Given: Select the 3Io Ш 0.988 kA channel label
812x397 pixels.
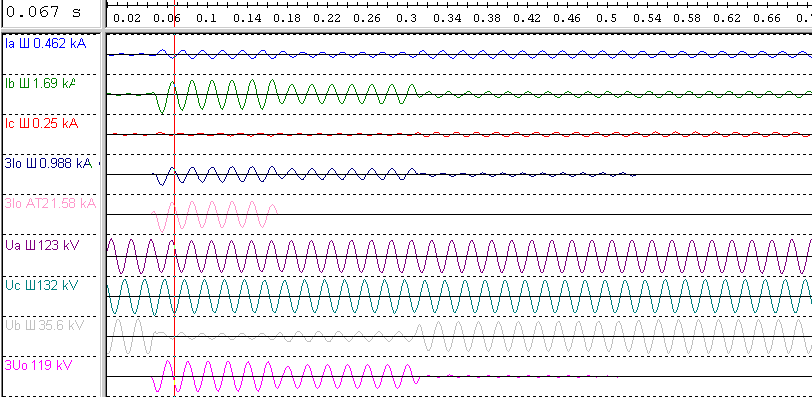Looking at the screenshot, I should 48,164.
